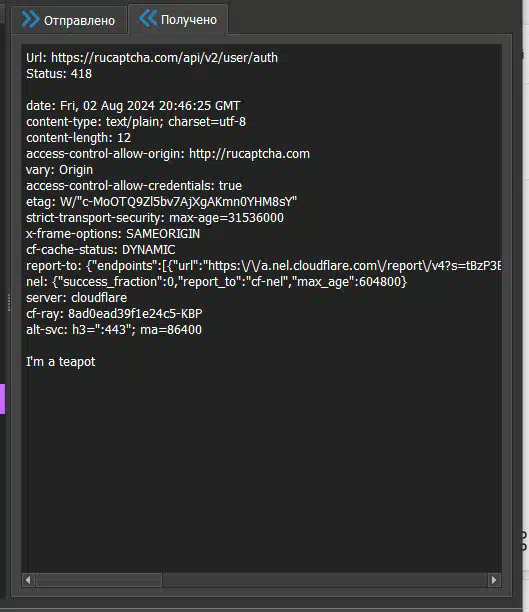The width and height of the screenshot is (529, 612).
Task: Click the horizontal scrollbar thumb
Action: click(x=99, y=580)
